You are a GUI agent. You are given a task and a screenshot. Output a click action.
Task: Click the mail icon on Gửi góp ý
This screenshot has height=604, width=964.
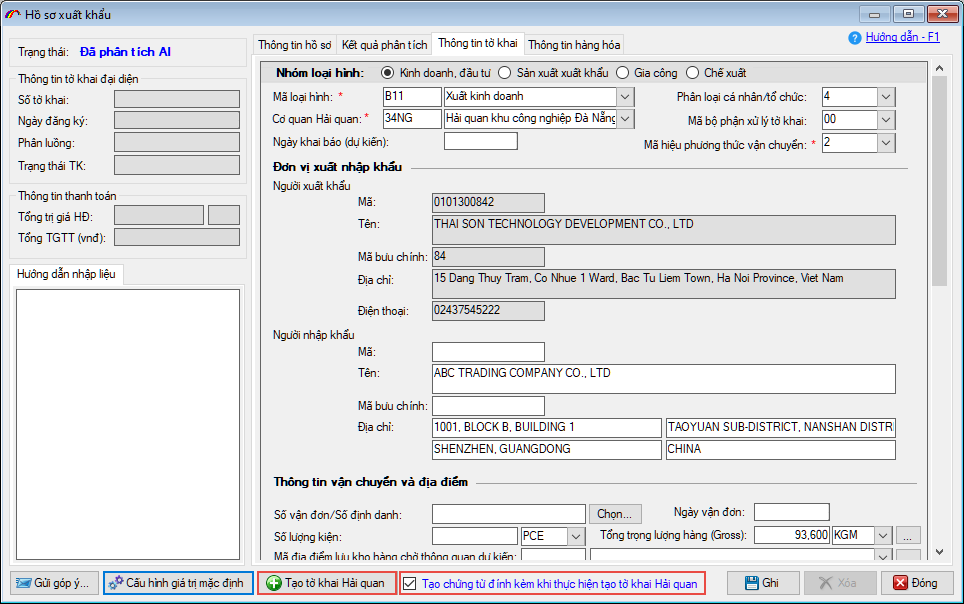point(24,583)
